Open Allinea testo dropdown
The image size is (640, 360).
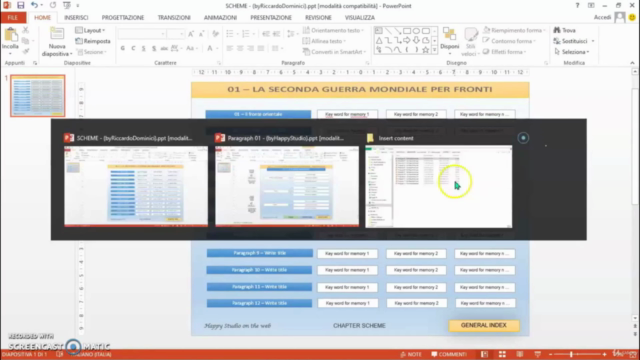click(324, 41)
